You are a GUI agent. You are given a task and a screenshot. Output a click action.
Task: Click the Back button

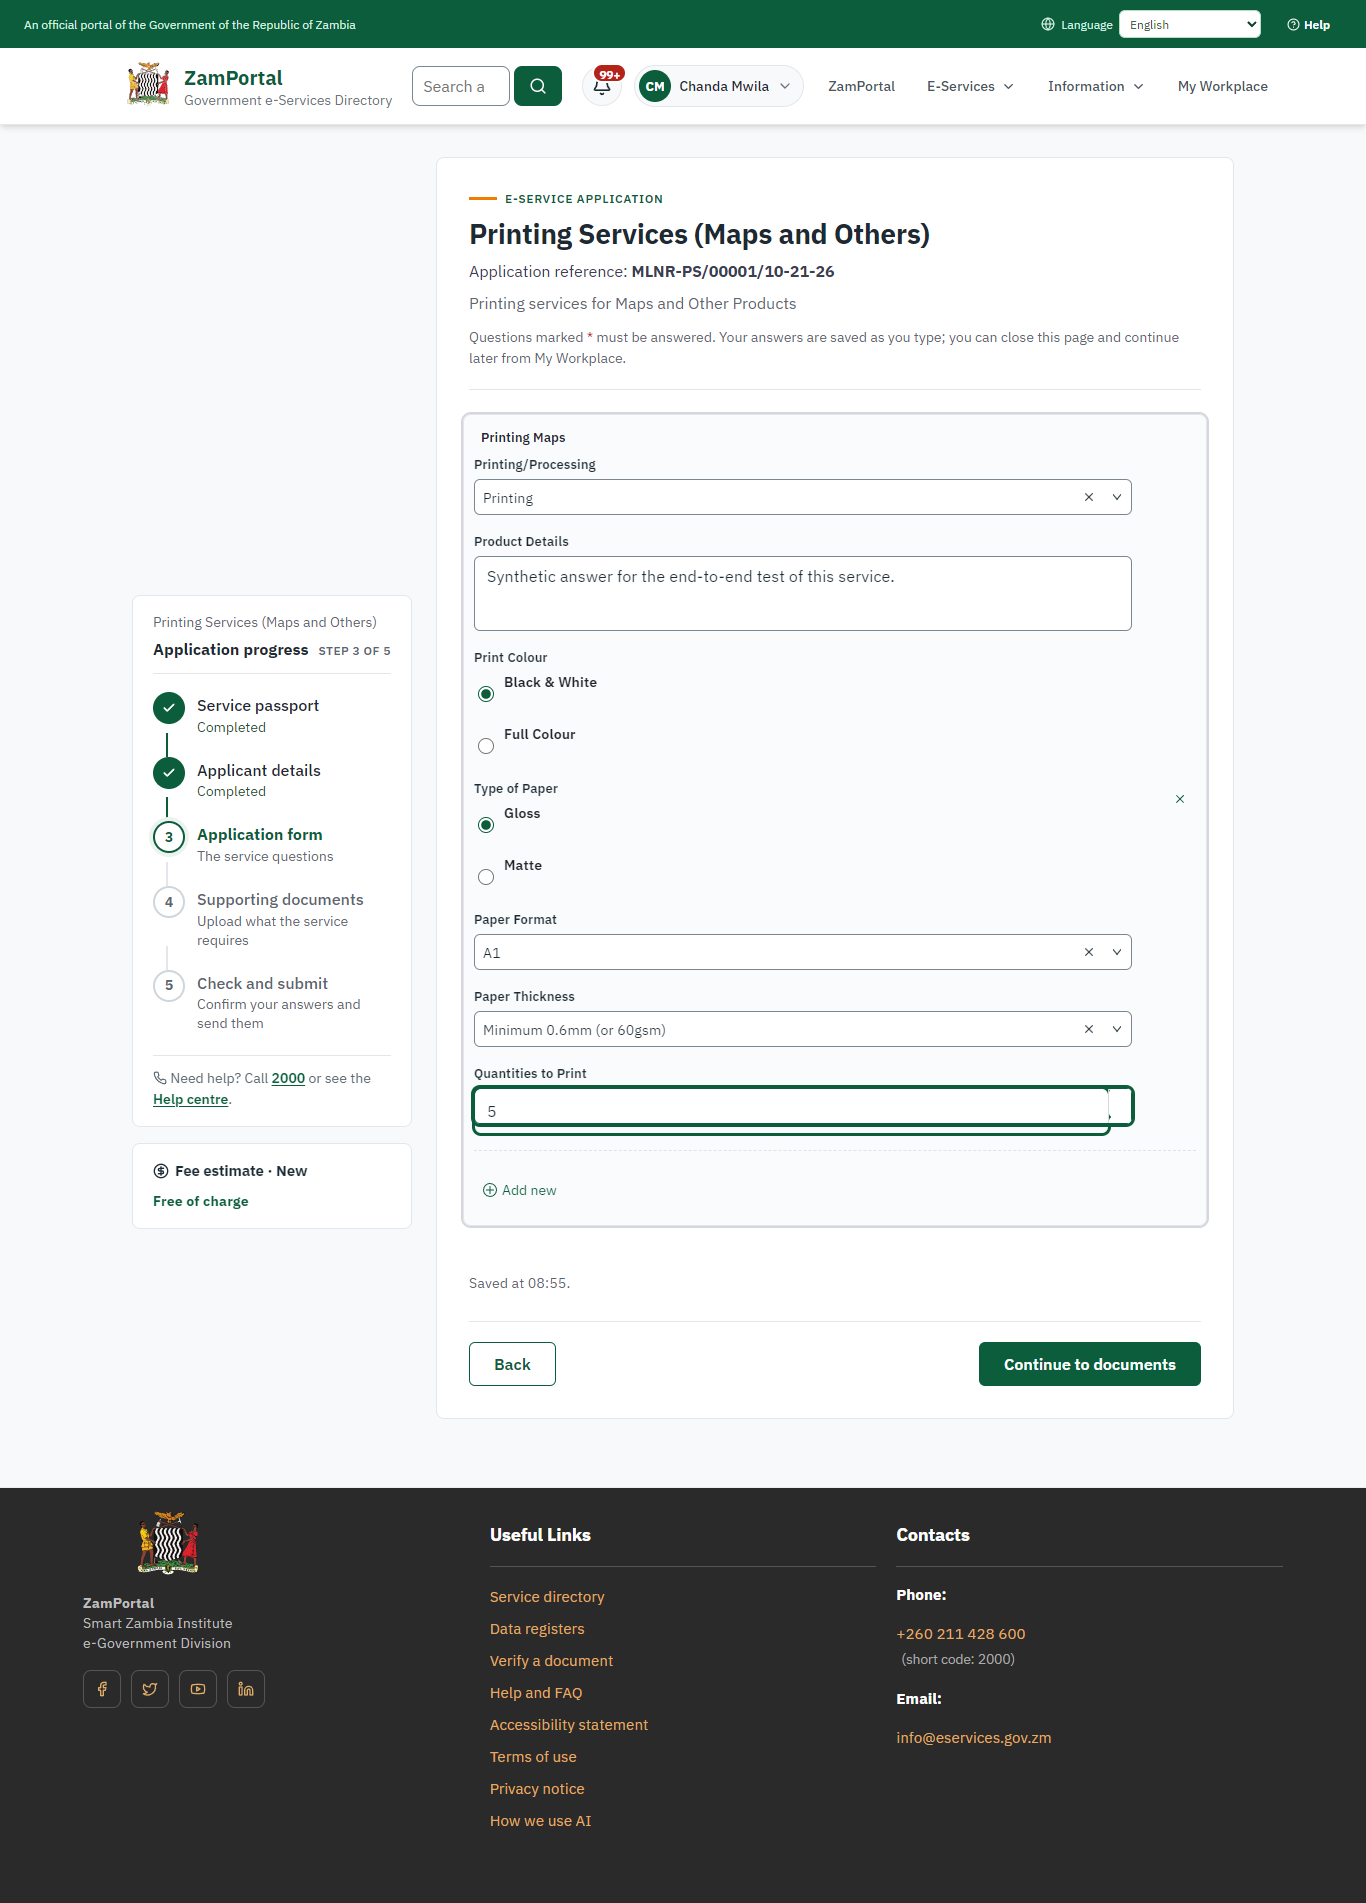coord(512,1364)
